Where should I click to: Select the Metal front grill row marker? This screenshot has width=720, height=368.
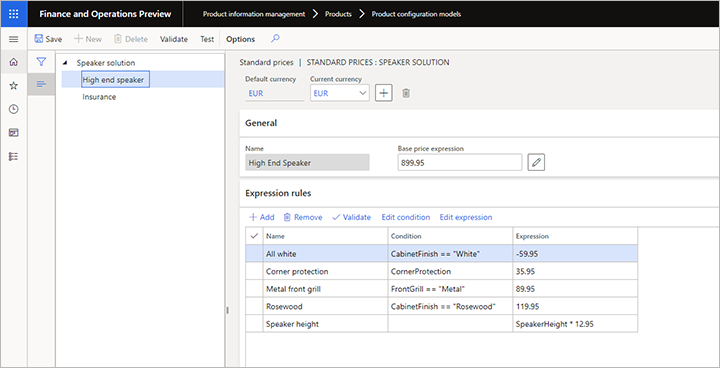[x=254, y=289]
